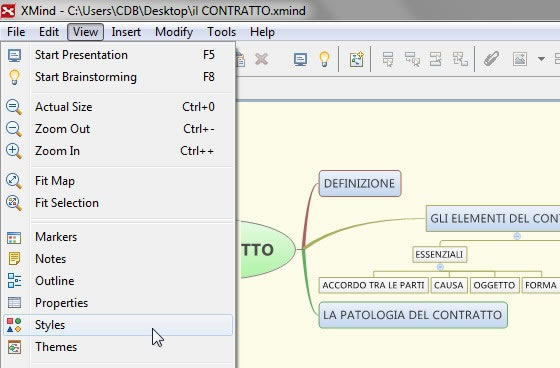This screenshot has width=560, height=368.
Task: Open the Modify menu
Action: coord(174,32)
